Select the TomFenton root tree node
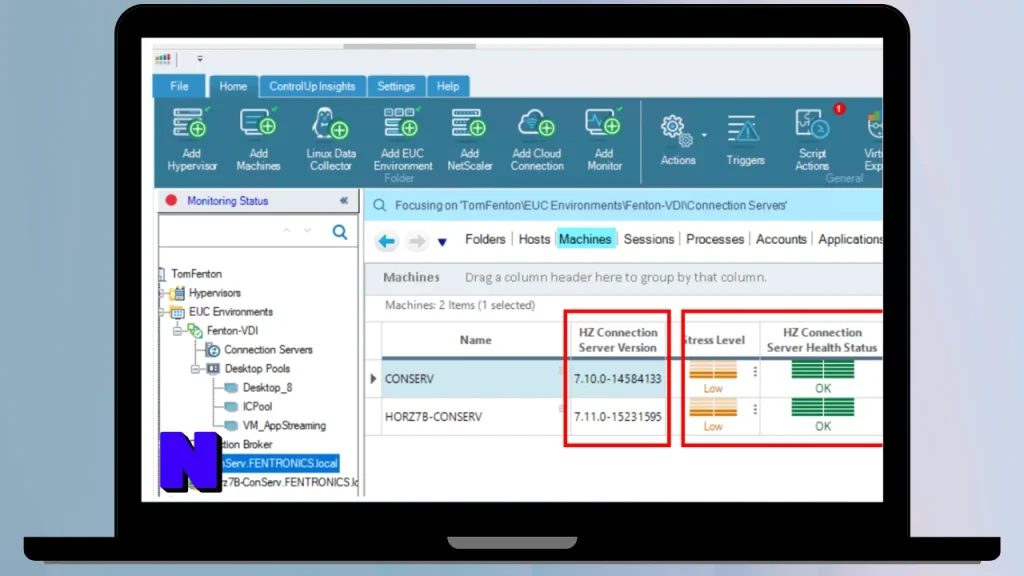1024x576 pixels. [197, 274]
